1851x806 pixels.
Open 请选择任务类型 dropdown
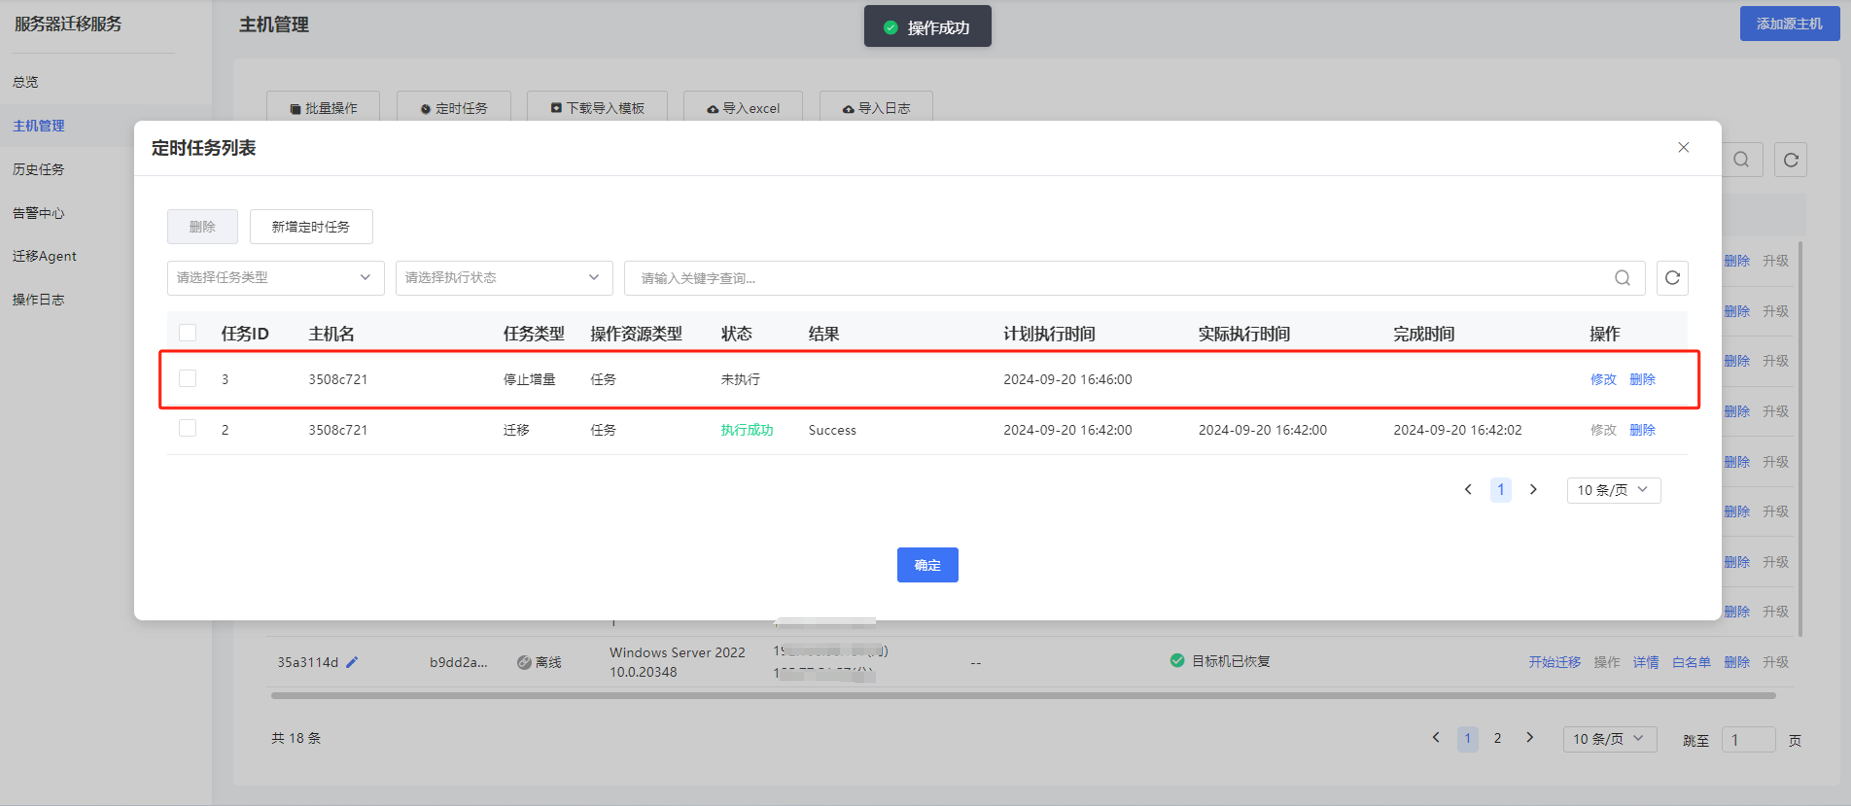(275, 278)
